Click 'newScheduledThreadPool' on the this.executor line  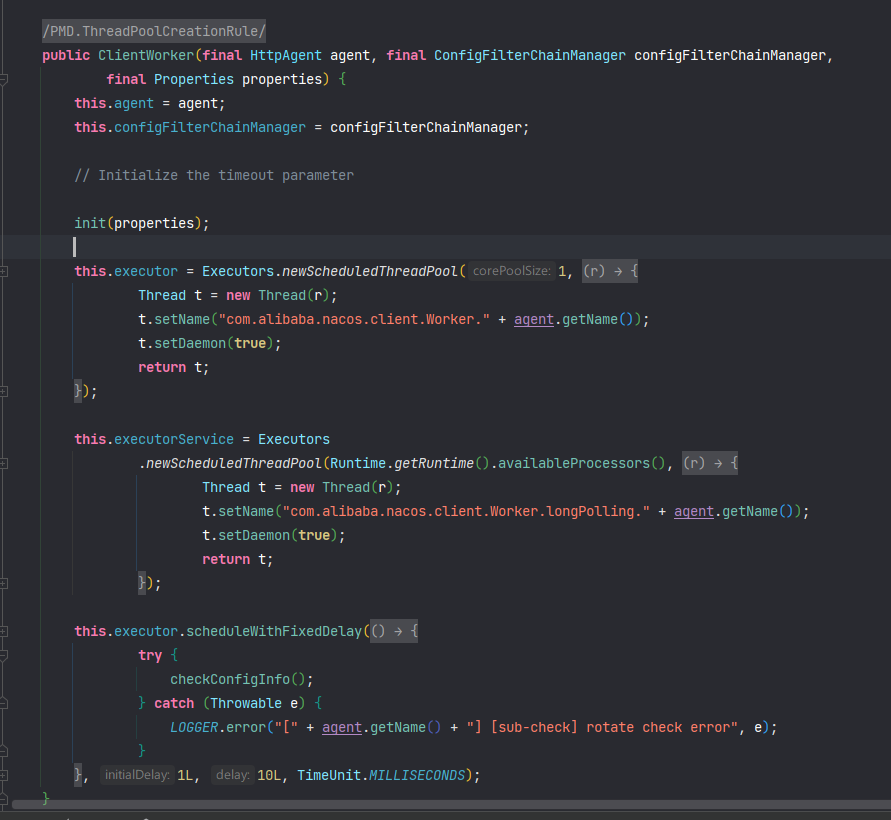click(370, 271)
